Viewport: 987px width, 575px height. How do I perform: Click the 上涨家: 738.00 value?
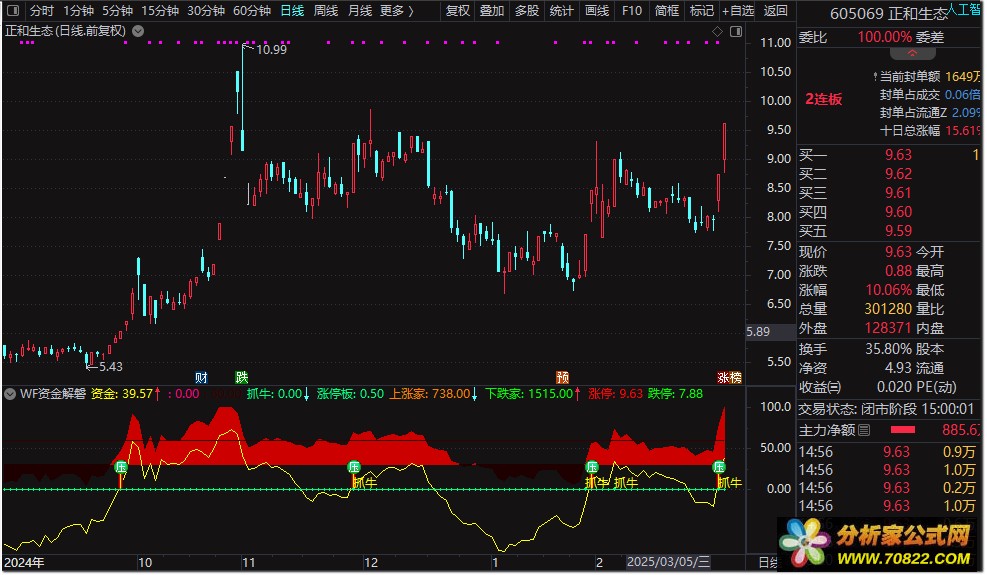pos(433,394)
